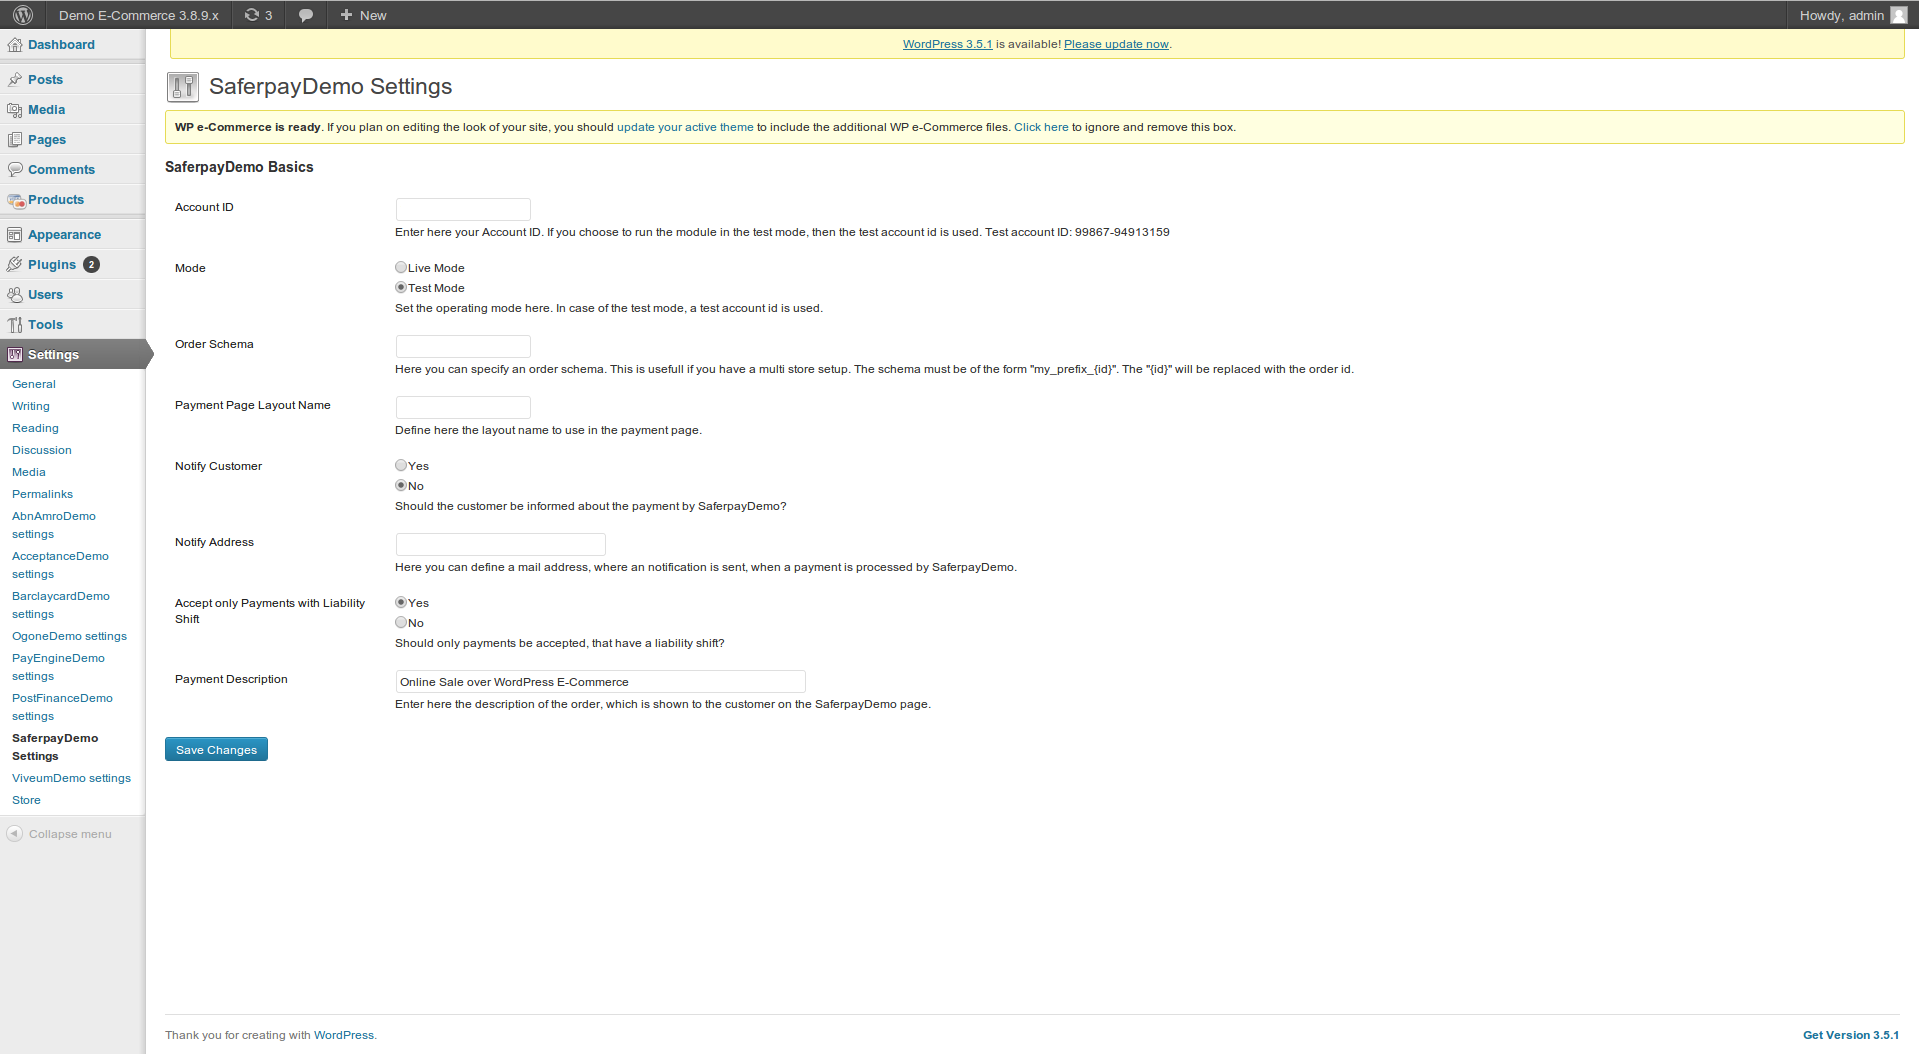Open the Products menu item
This screenshot has width=1919, height=1054.
click(56, 200)
